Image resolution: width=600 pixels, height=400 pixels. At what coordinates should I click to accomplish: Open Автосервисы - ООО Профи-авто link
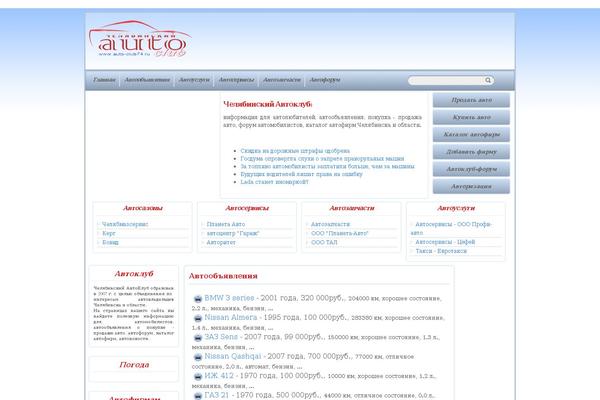pos(452,229)
